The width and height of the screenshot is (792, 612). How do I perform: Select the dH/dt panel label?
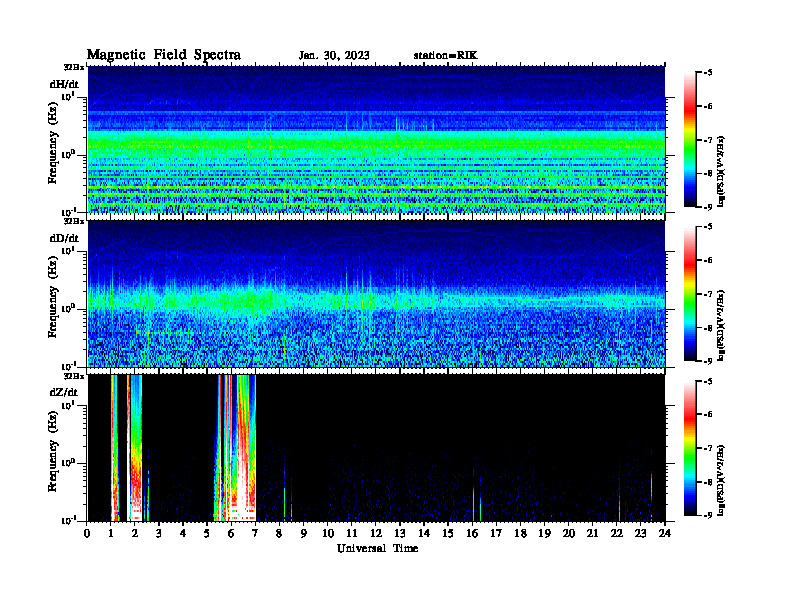[x=64, y=84]
